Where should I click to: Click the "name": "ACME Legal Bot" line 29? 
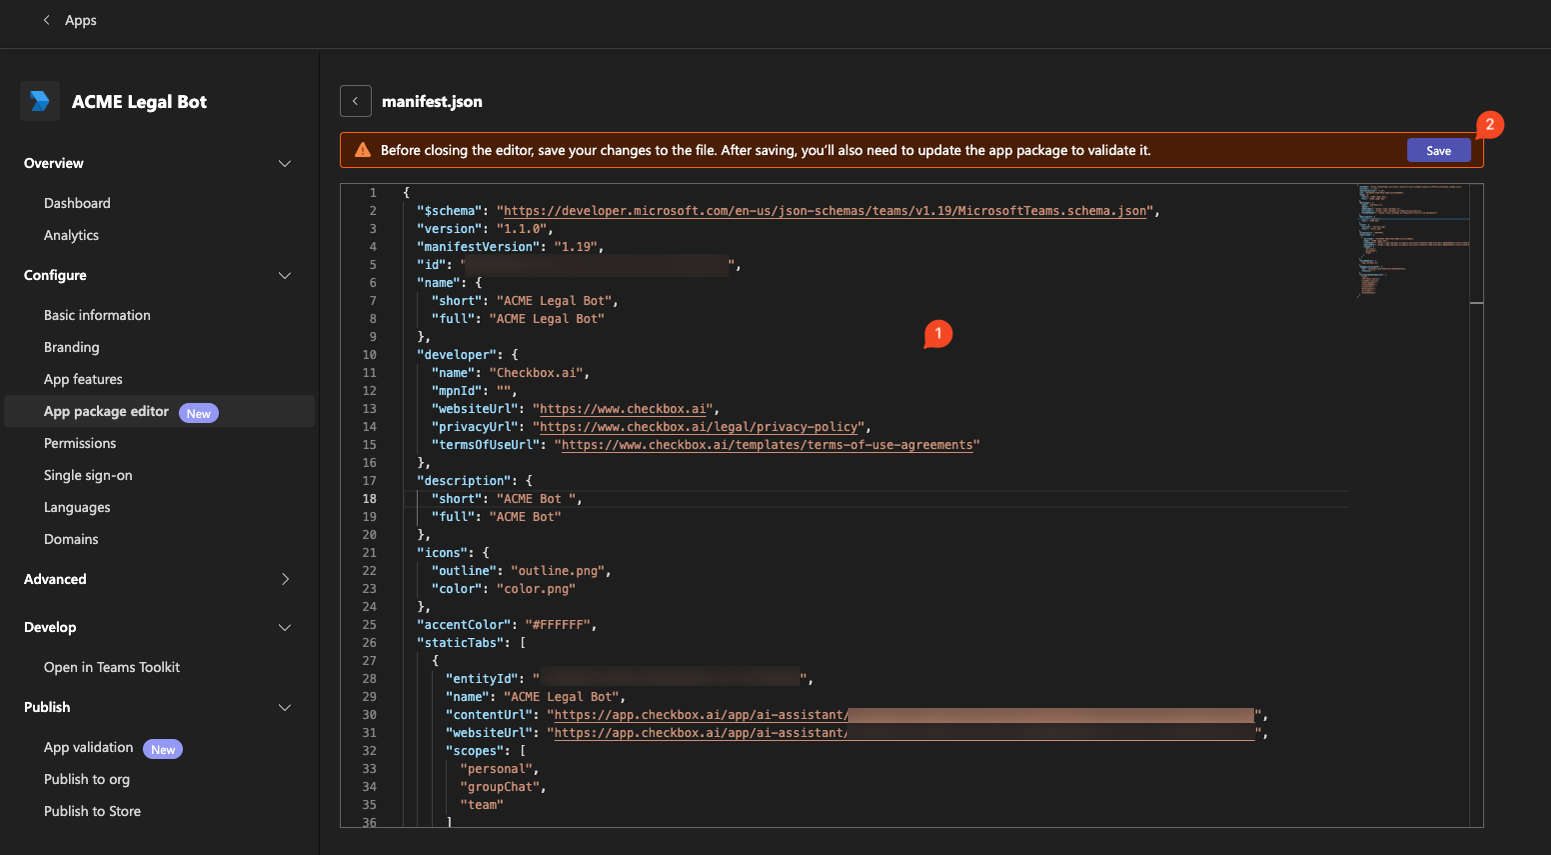pyautogui.click(x=535, y=697)
